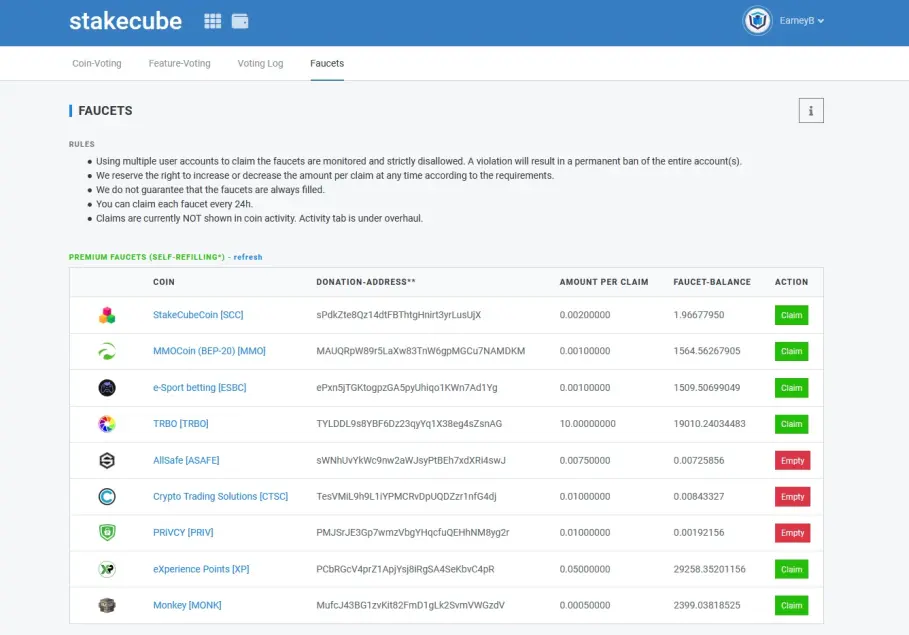The height and width of the screenshot is (635, 909).
Task: Select the CTSC donation address TesVMiL9h9L1iYPMCRvDpUQDZzr1nfG4dj
Action: pyautogui.click(x=406, y=496)
